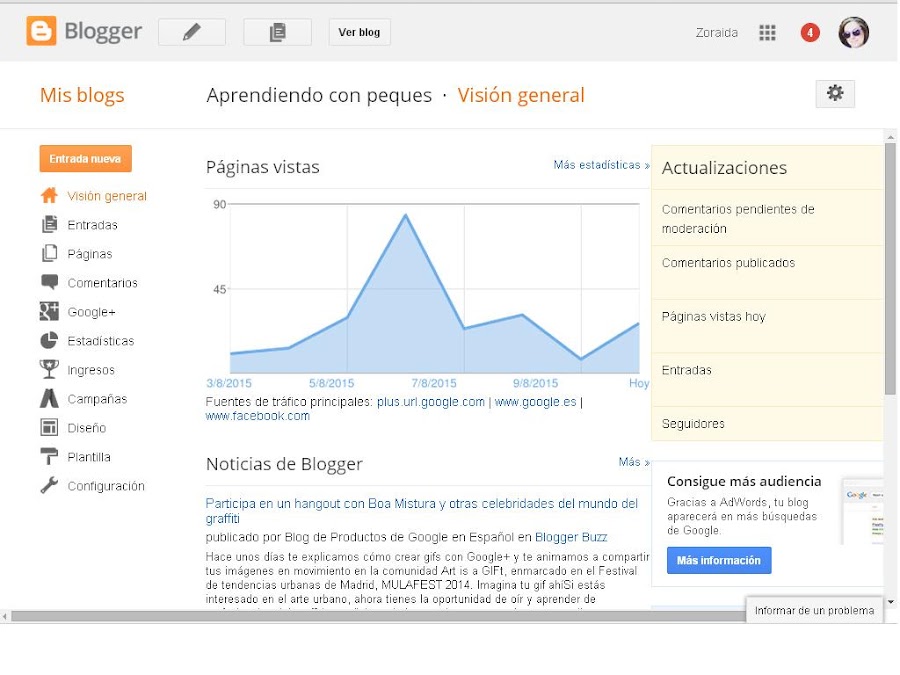Click the Entrada nueva button

[86, 158]
